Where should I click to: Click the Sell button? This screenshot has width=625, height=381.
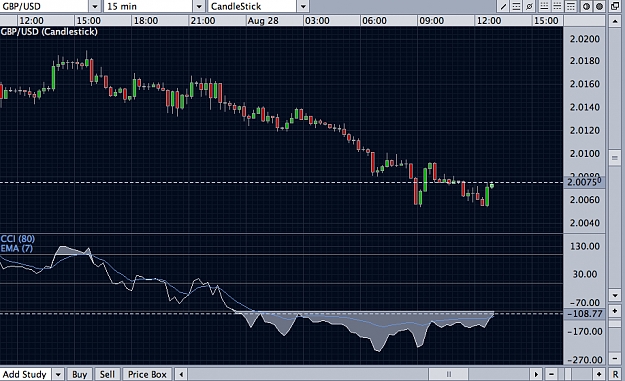107,375
